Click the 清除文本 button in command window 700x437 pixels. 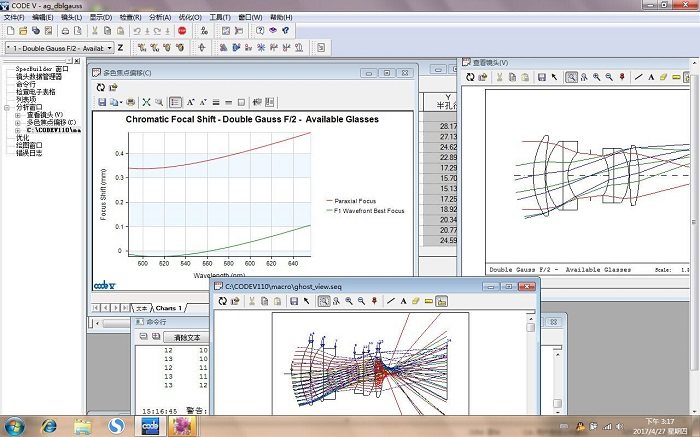[x=187, y=337]
